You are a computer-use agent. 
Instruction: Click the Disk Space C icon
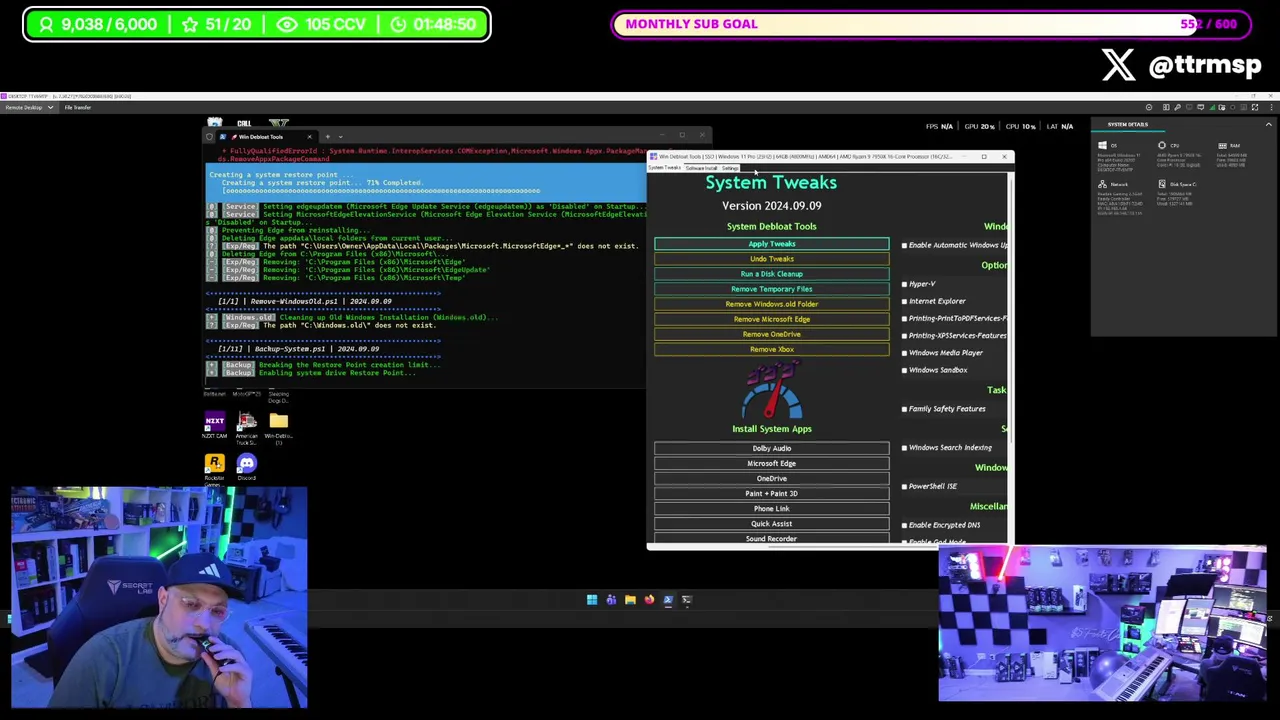[x=1162, y=184]
